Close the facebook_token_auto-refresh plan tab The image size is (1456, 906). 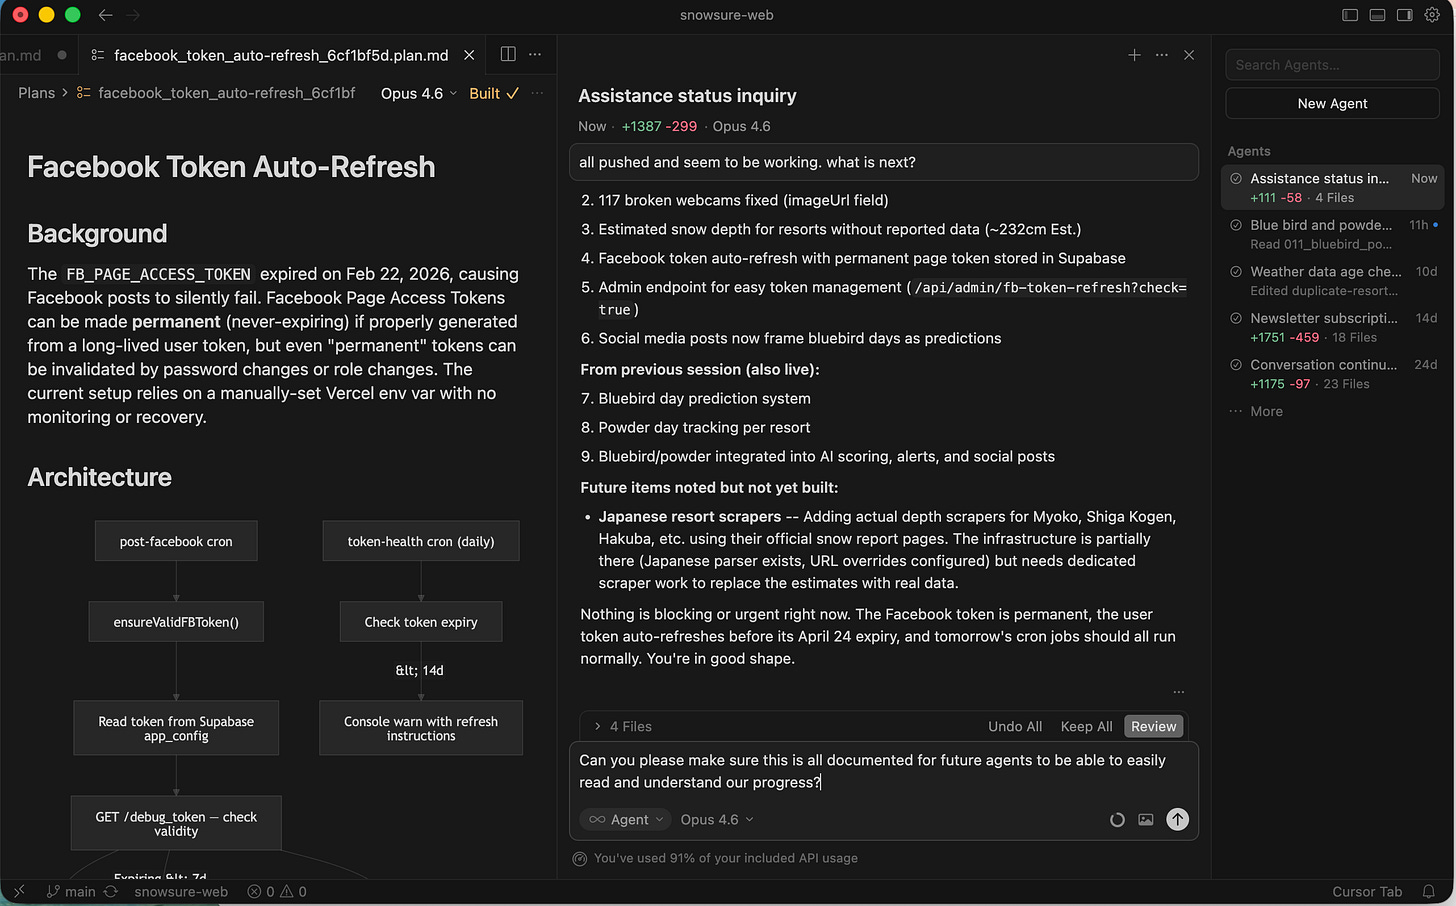click(469, 55)
